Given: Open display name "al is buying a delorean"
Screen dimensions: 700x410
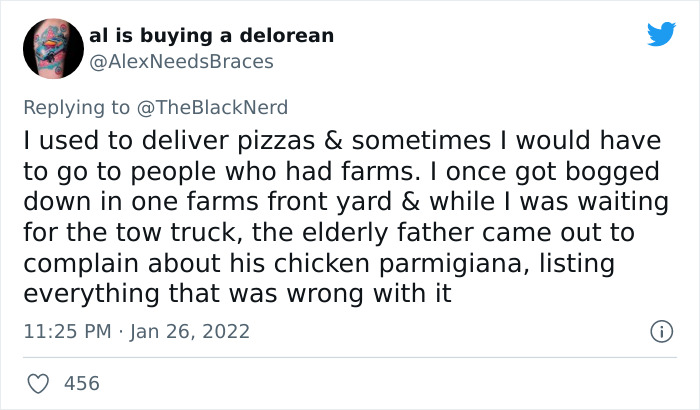Looking at the screenshot, I should pos(211,36).
